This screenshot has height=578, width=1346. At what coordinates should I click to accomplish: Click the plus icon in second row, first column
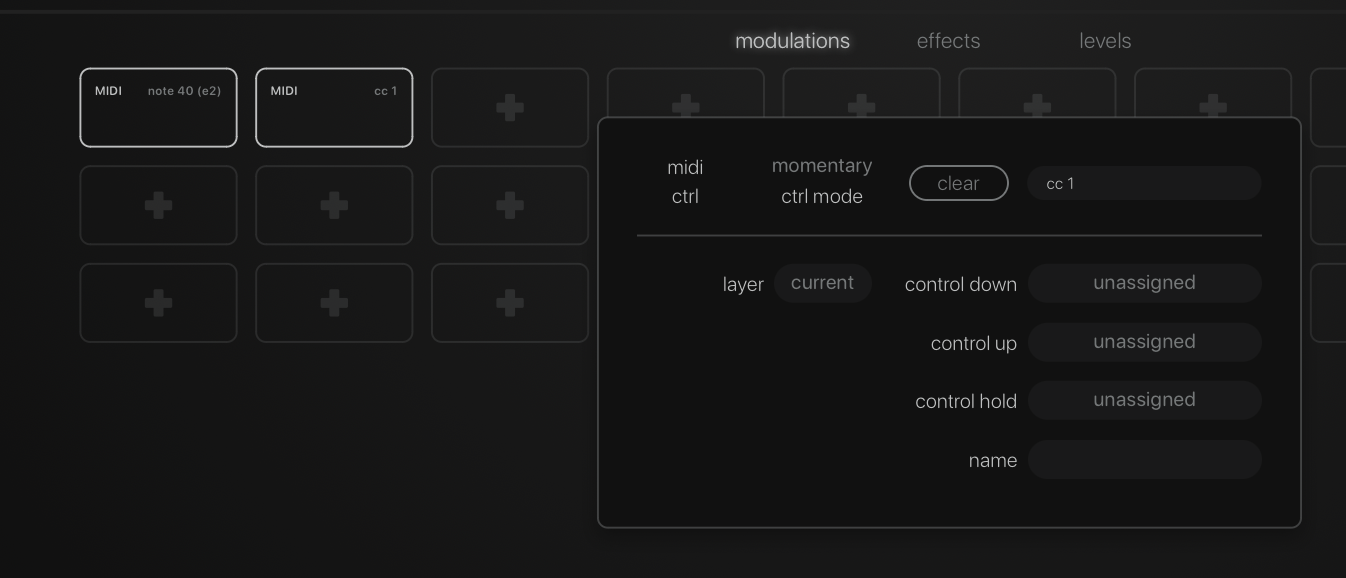[x=158, y=206]
